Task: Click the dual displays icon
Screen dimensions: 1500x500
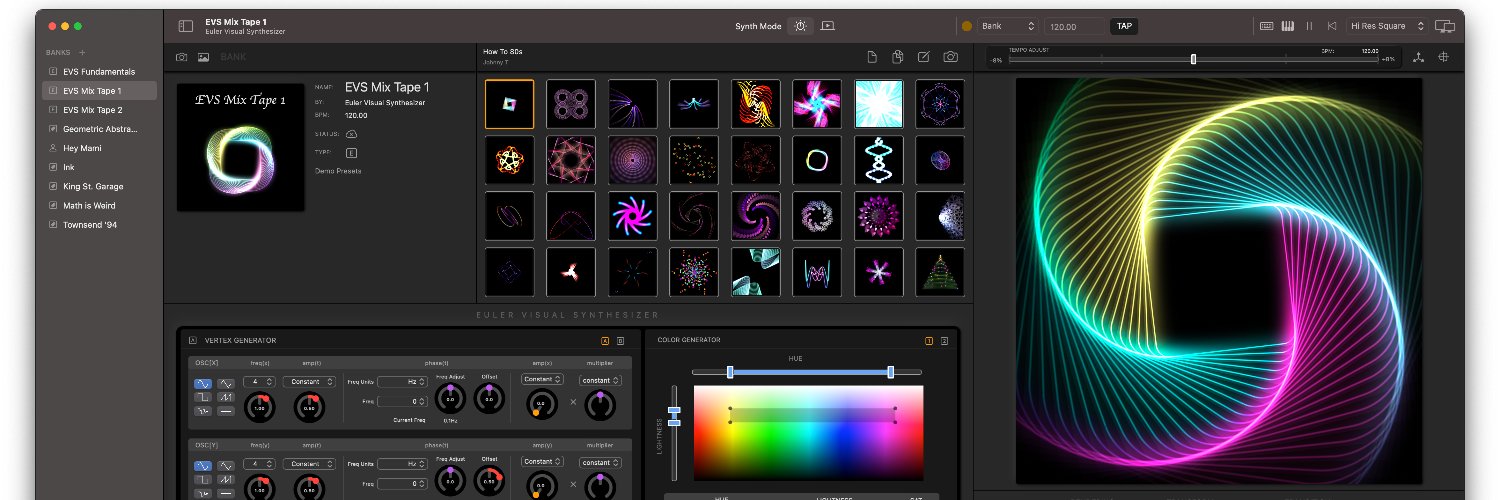Action: tap(1444, 26)
